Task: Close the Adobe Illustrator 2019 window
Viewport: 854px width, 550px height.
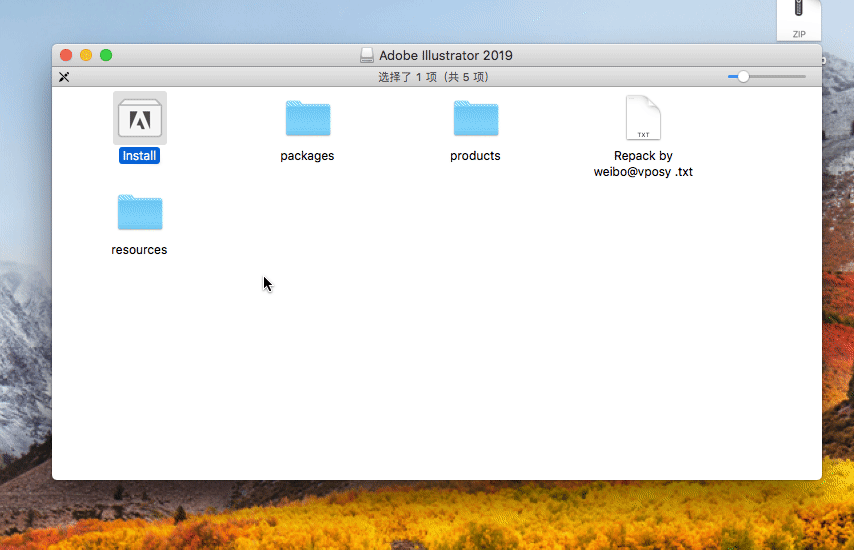Action: [x=66, y=55]
